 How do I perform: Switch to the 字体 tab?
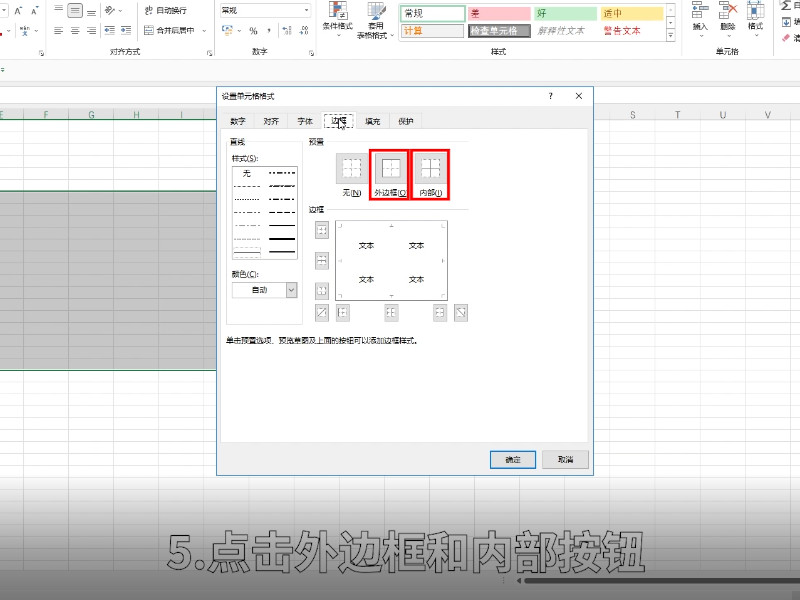tap(305, 121)
